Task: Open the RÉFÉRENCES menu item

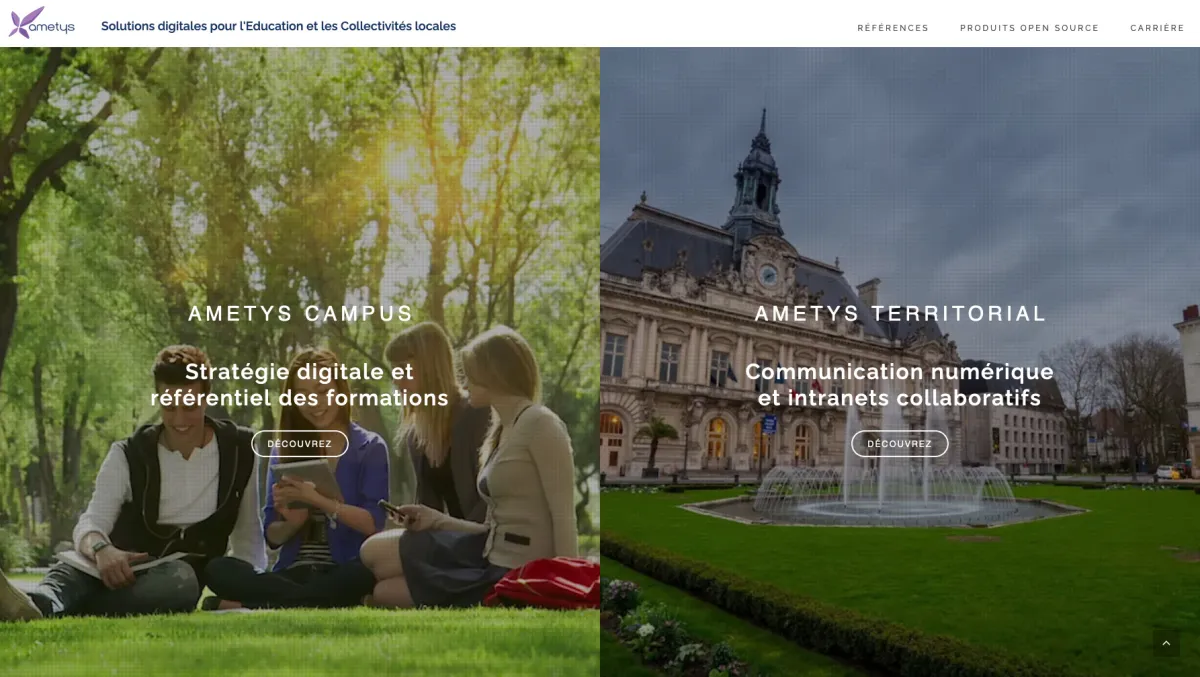Action: point(893,28)
